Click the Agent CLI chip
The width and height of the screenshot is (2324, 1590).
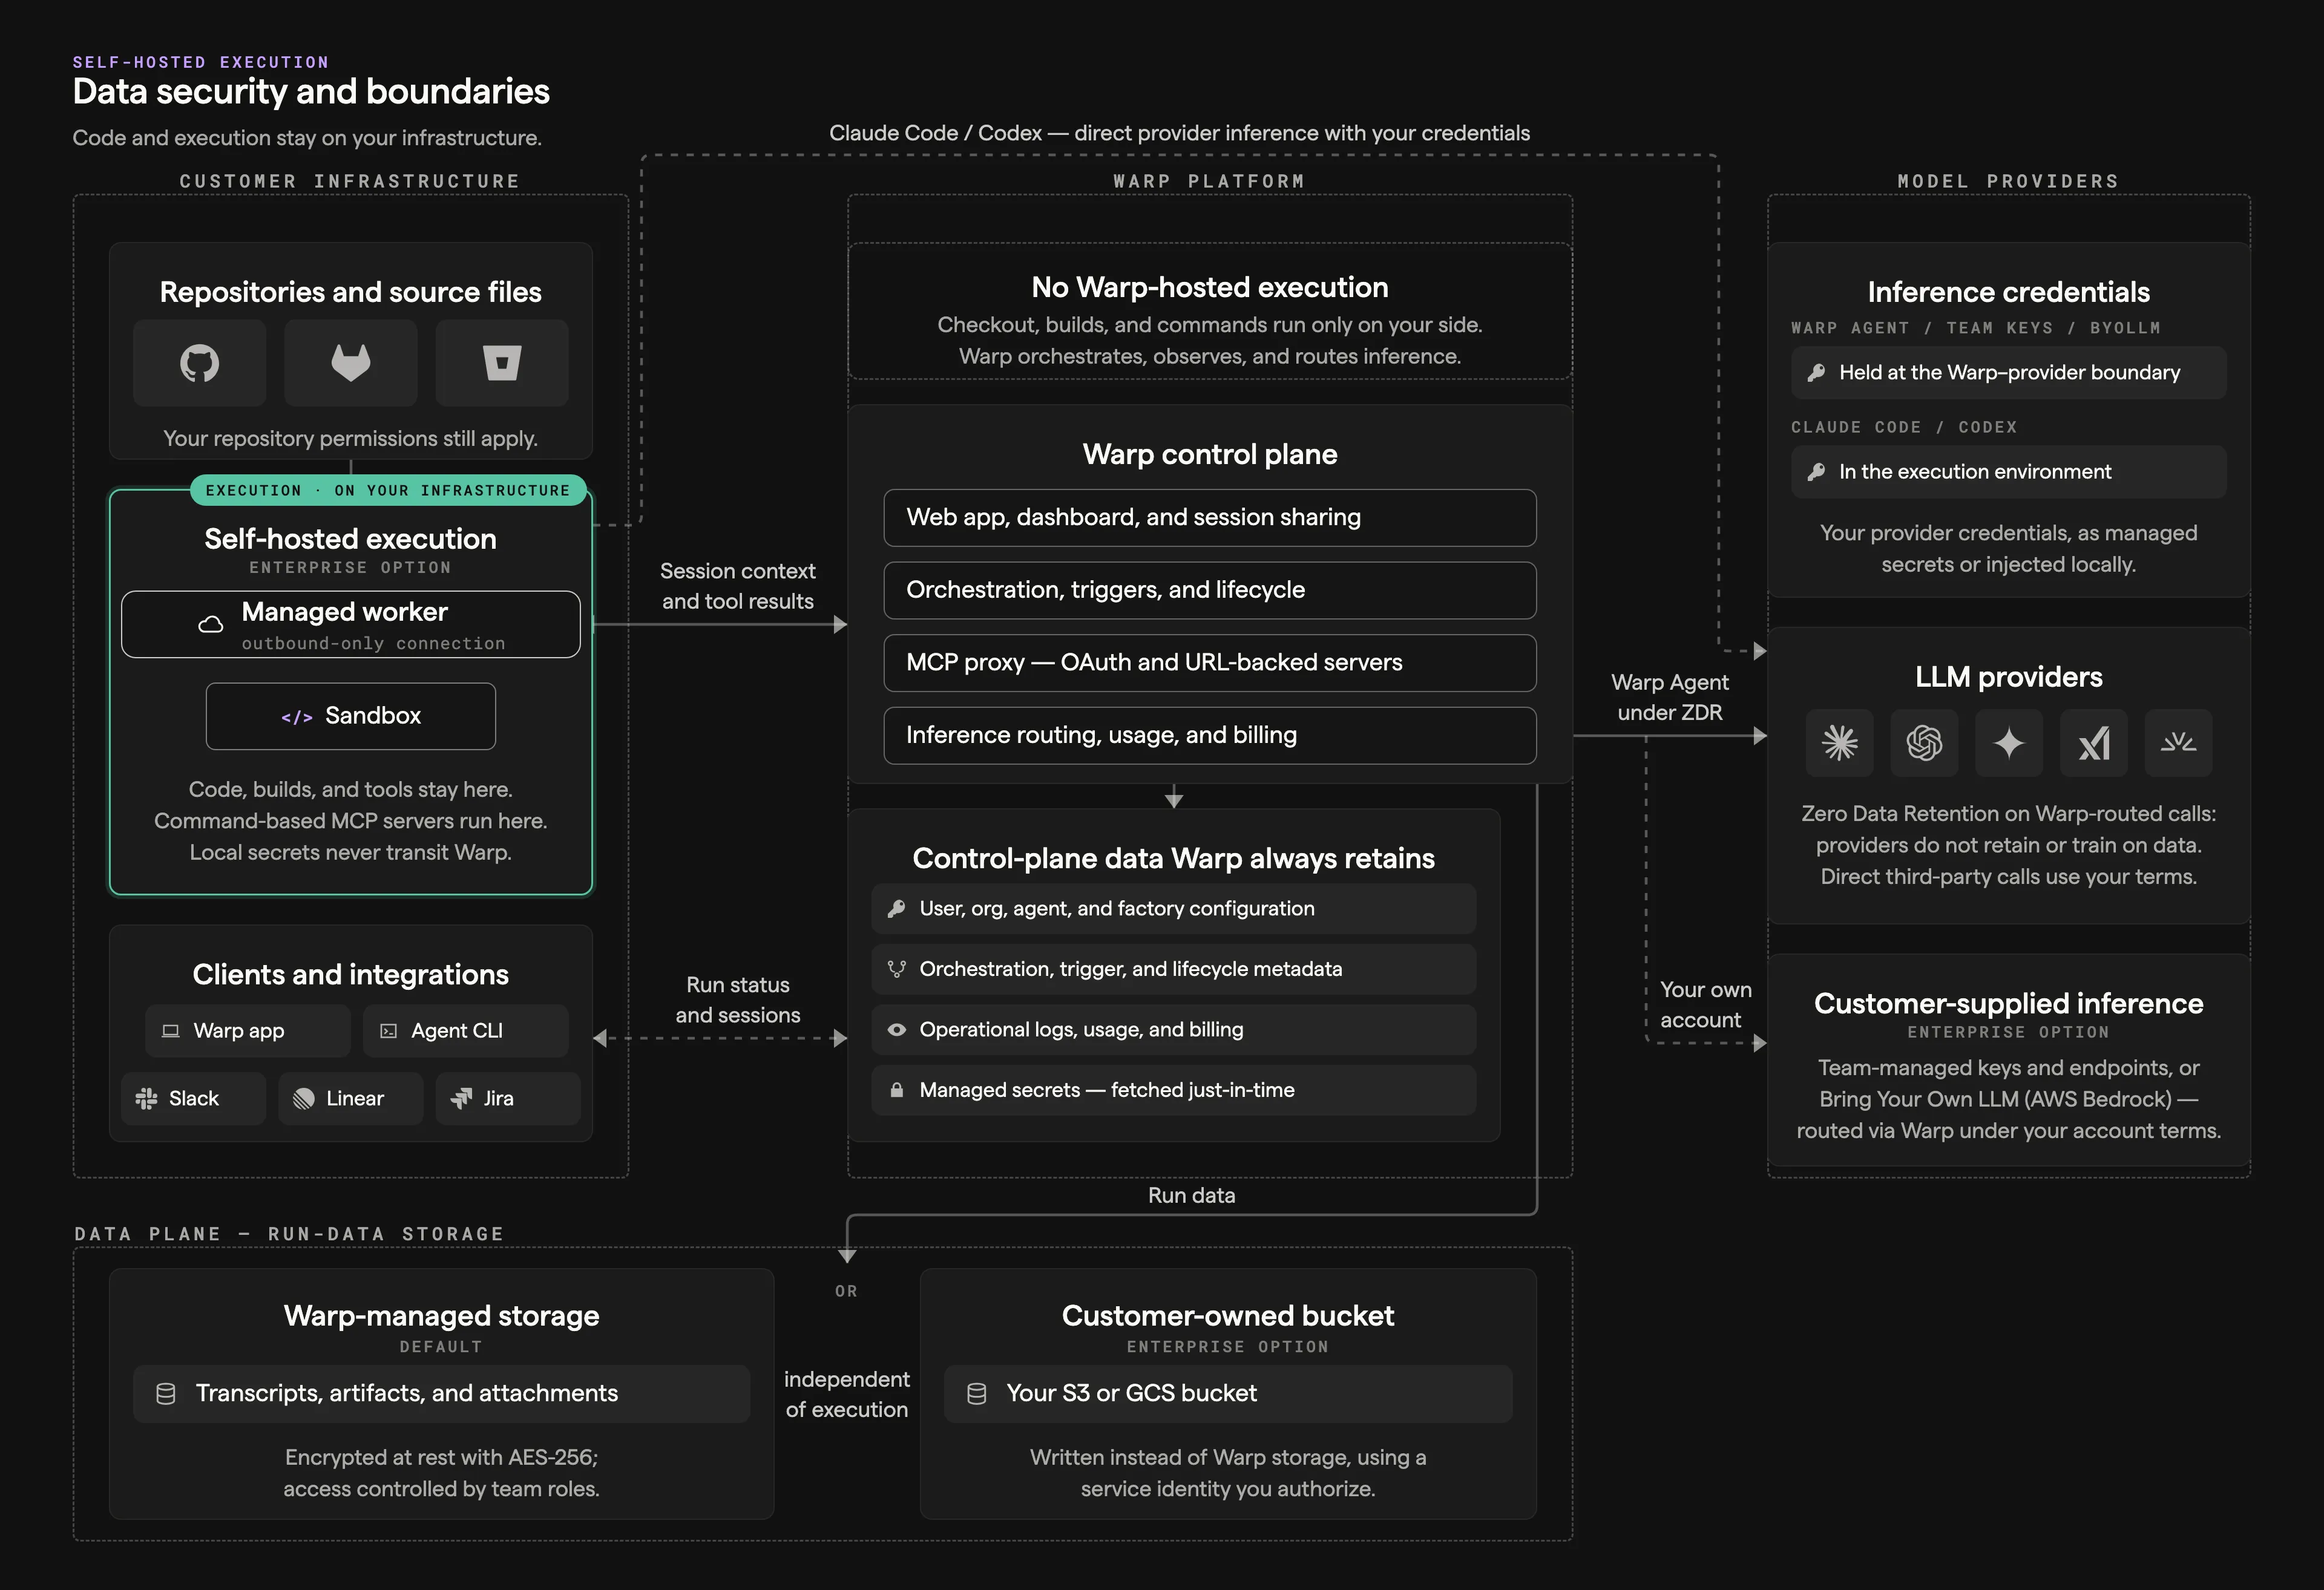(x=466, y=1031)
